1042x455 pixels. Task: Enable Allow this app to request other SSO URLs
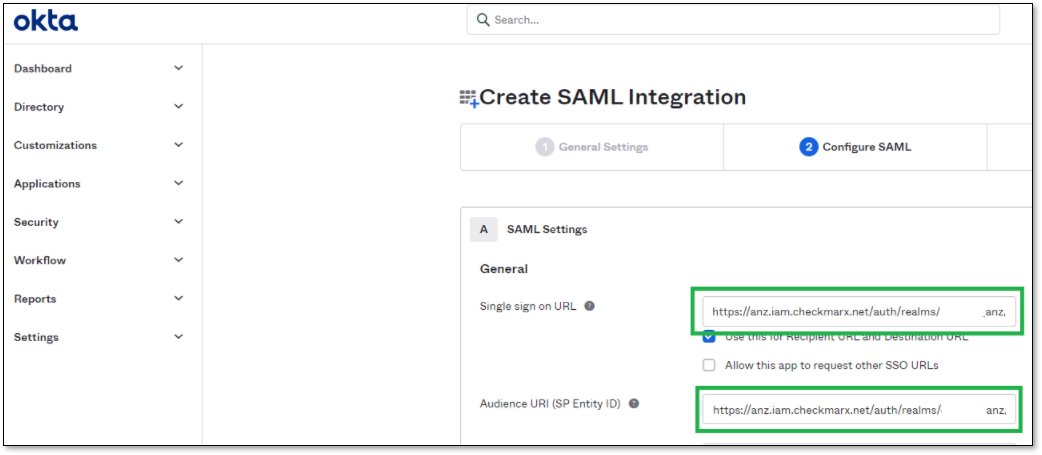[709, 365]
